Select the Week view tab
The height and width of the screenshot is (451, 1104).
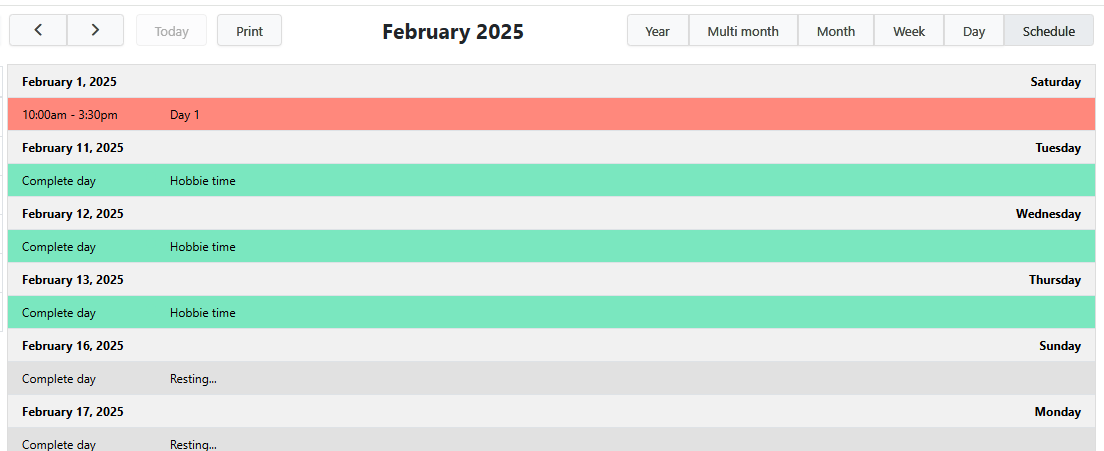[x=908, y=31]
